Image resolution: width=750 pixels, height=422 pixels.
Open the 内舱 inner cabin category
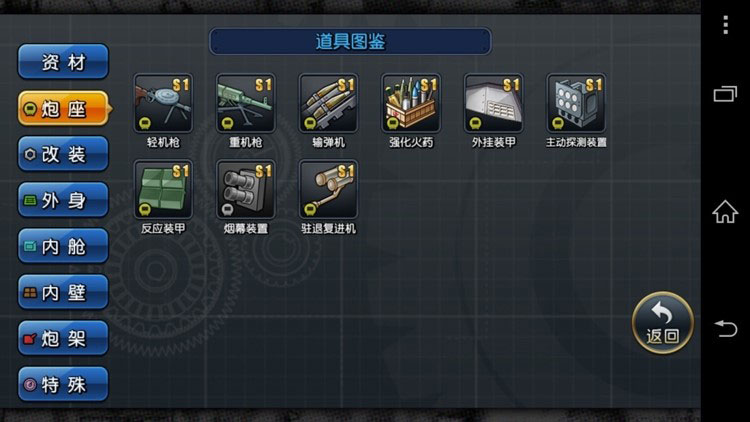tap(63, 246)
